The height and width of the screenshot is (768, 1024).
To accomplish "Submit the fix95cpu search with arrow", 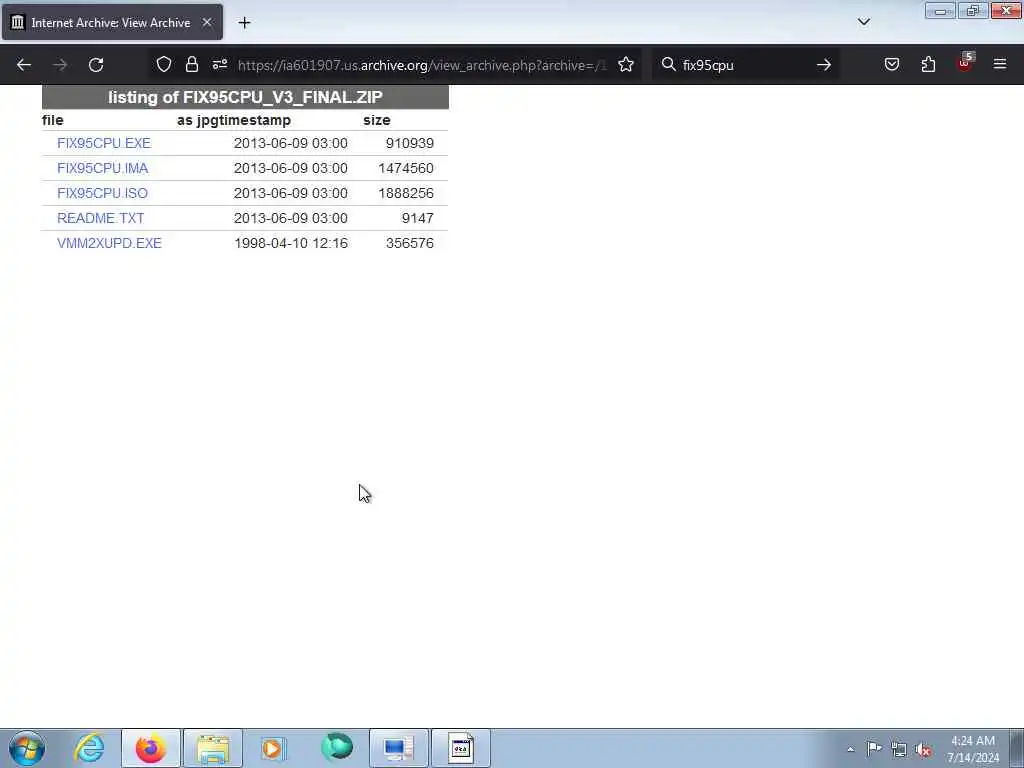I will (x=824, y=65).
